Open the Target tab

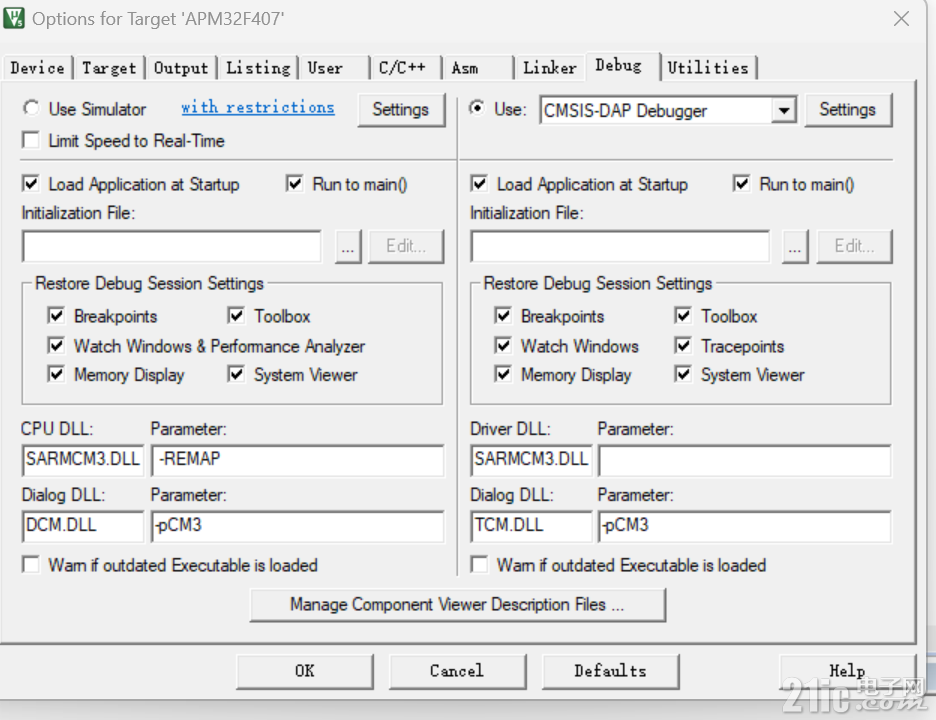109,67
